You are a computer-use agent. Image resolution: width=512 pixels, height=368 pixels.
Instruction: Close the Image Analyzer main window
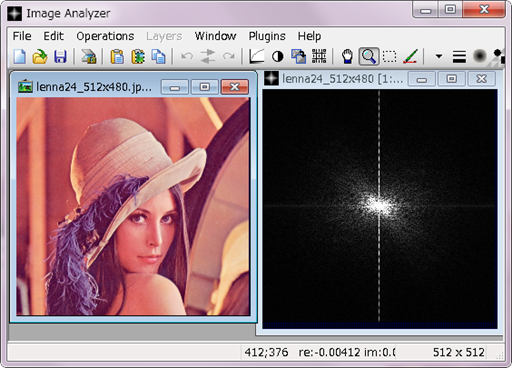(x=484, y=10)
